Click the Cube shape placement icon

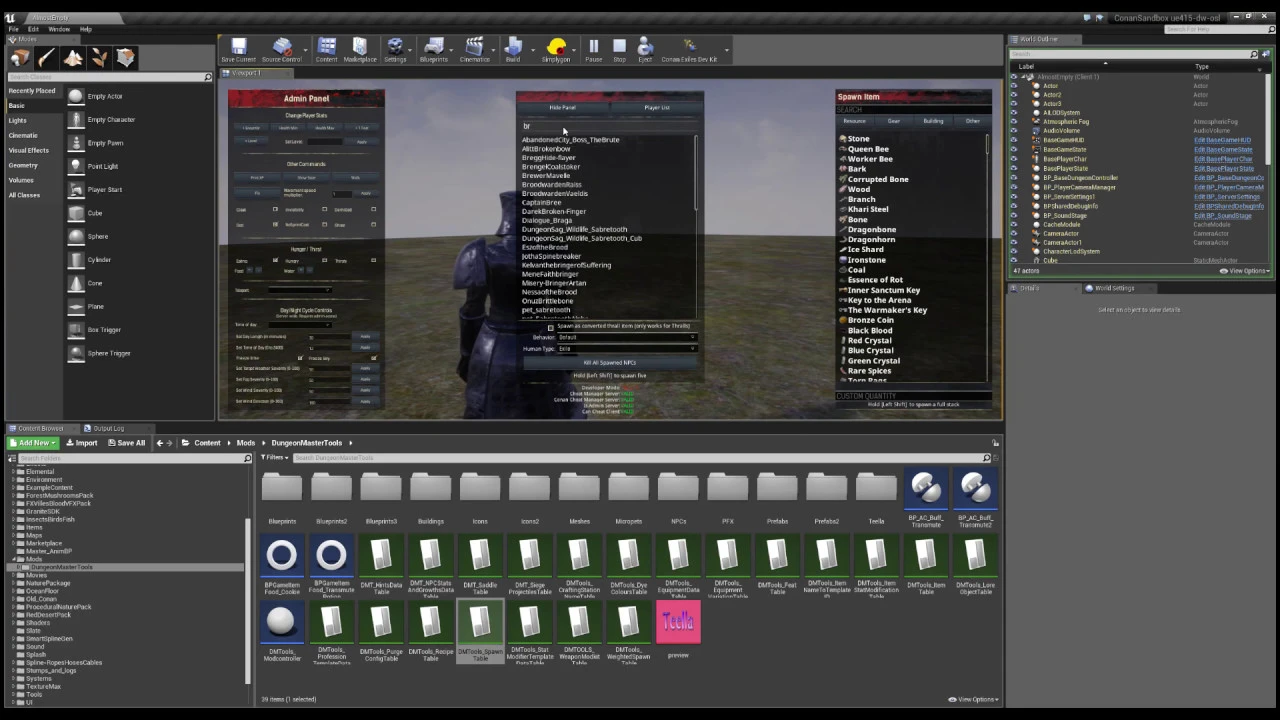click(76, 213)
